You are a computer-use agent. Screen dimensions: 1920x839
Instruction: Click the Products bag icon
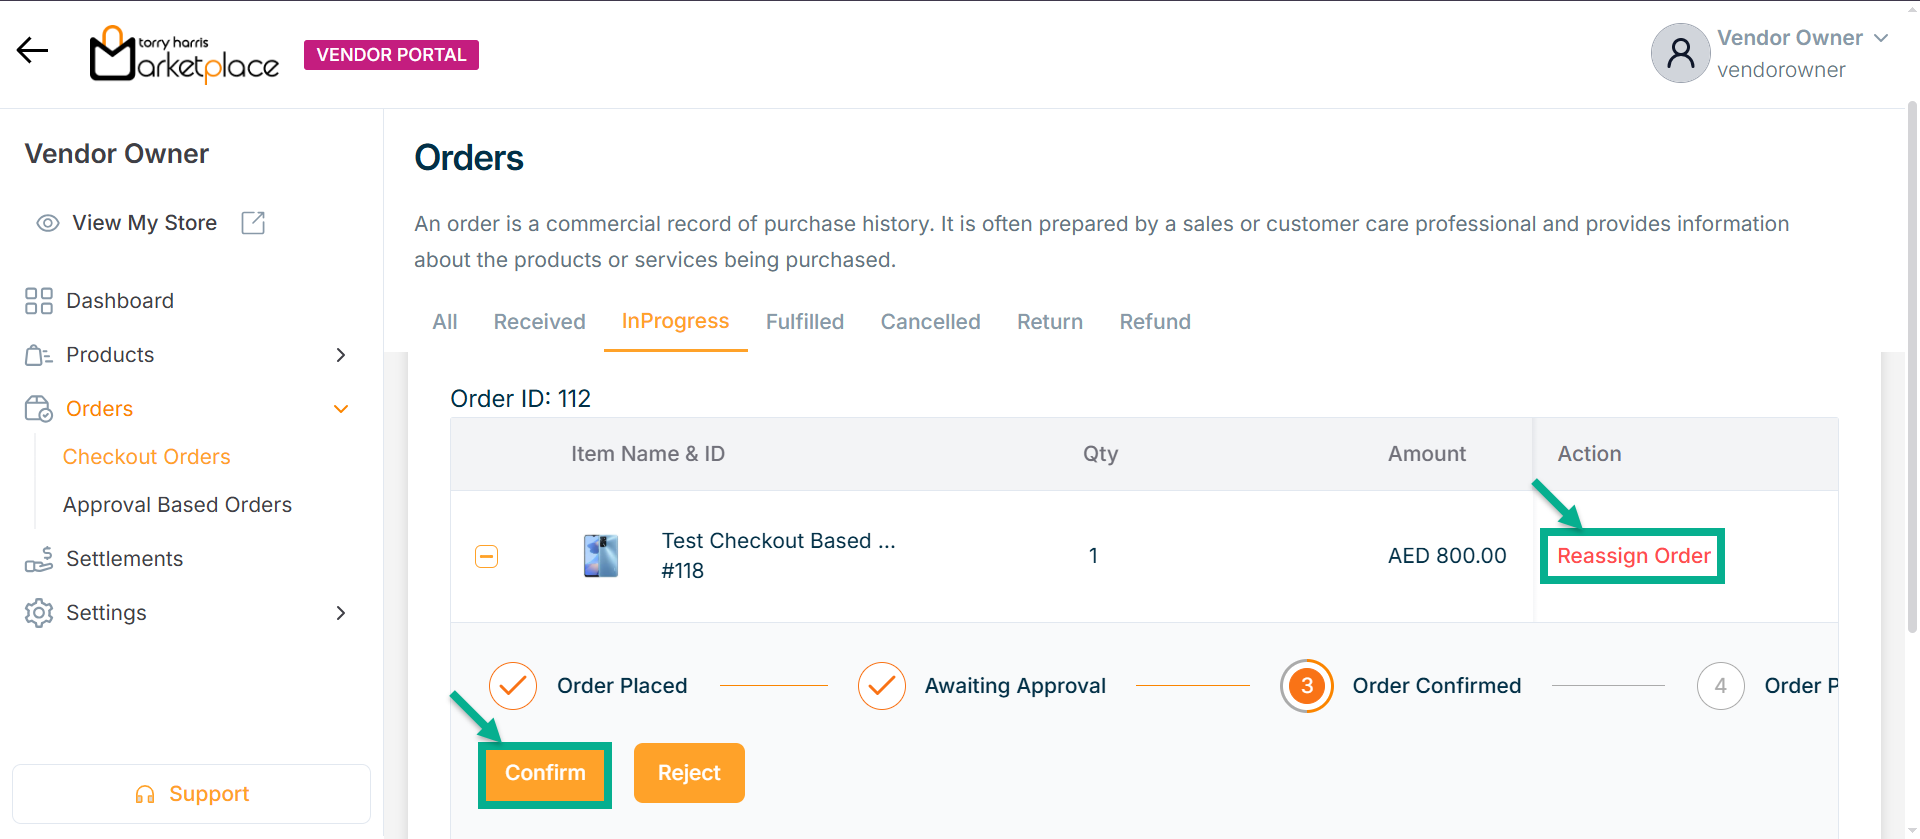[x=39, y=355]
